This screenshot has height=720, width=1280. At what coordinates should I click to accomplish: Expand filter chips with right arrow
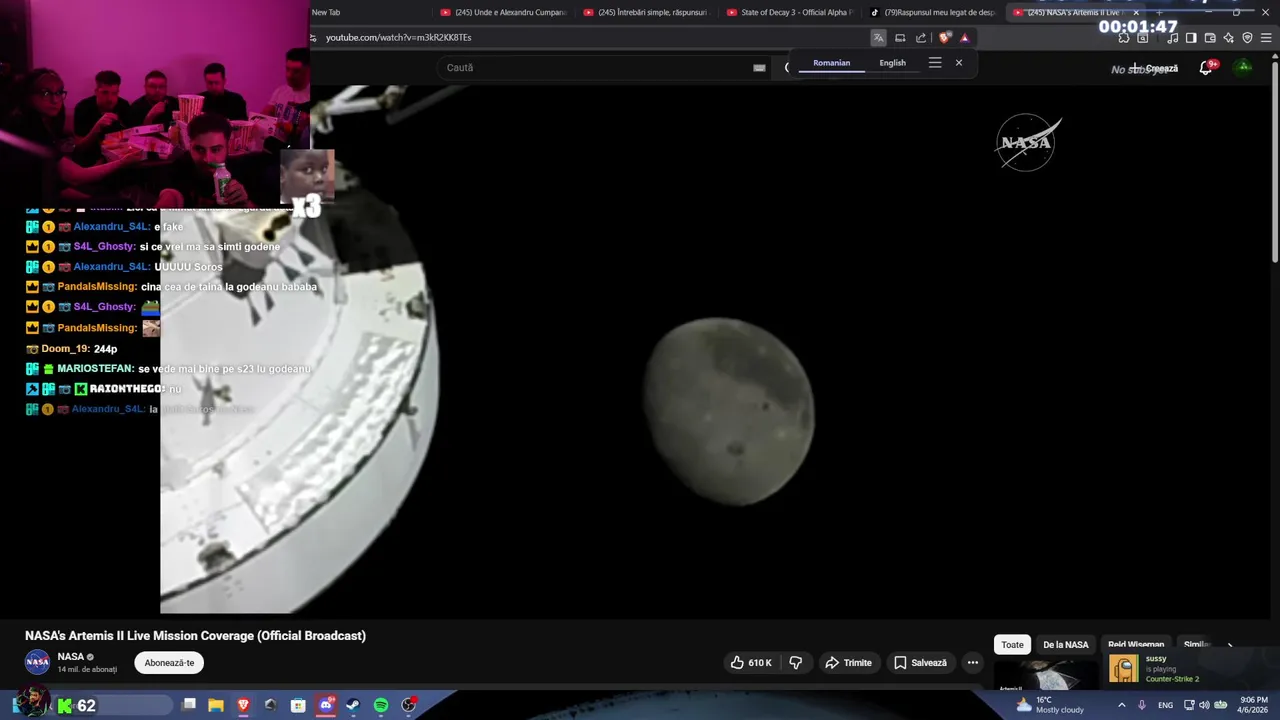click(x=1230, y=645)
